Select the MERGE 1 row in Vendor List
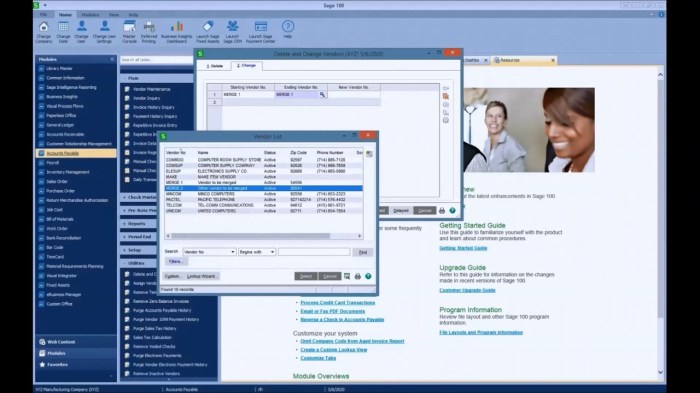This screenshot has height=393, width=700. [x=263, y=183]
